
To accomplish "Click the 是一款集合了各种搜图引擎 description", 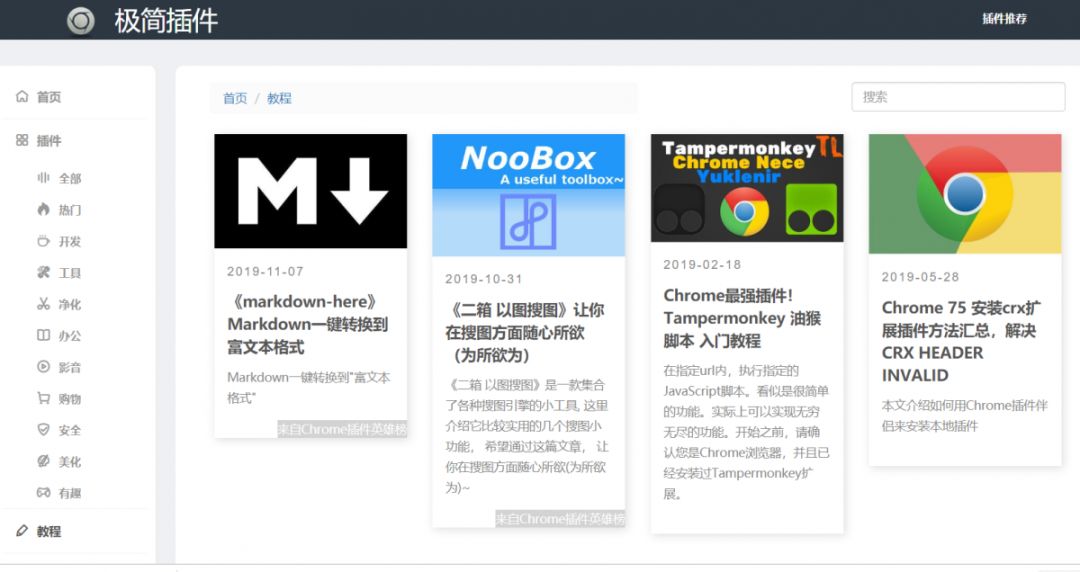I will (x=527, y=436).
